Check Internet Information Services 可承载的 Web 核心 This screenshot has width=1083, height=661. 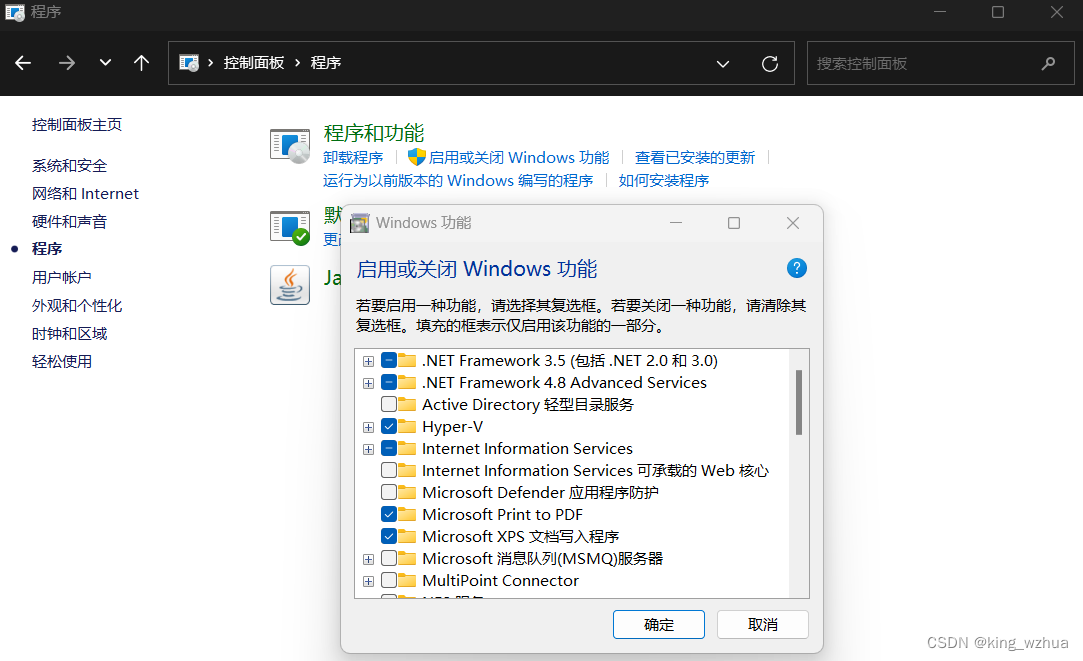[389, 470]
